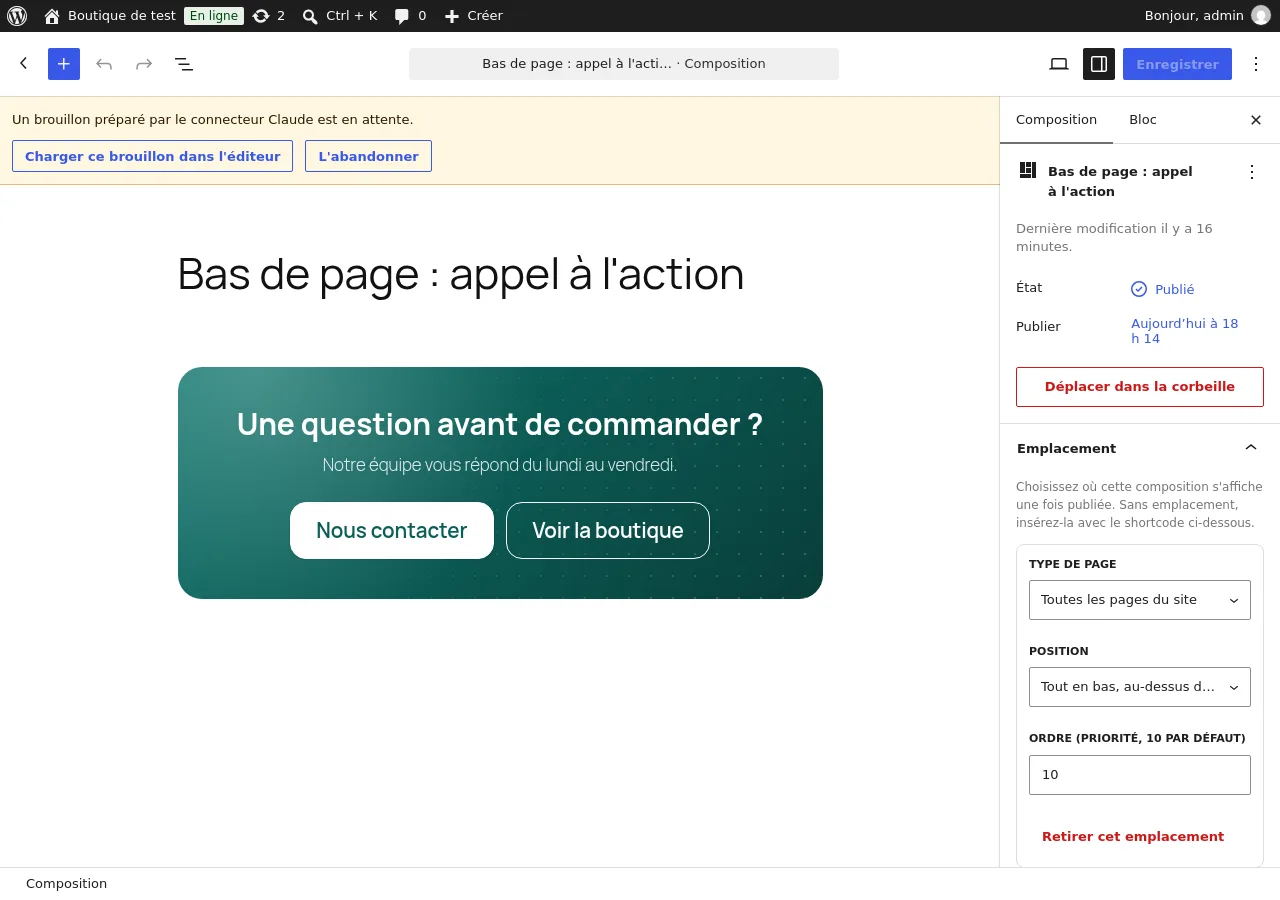Select the Notre équipe vous répond paragraph
Image resolution: width=1280 pixels, height=900 pixels.
[x=500, y=465]
